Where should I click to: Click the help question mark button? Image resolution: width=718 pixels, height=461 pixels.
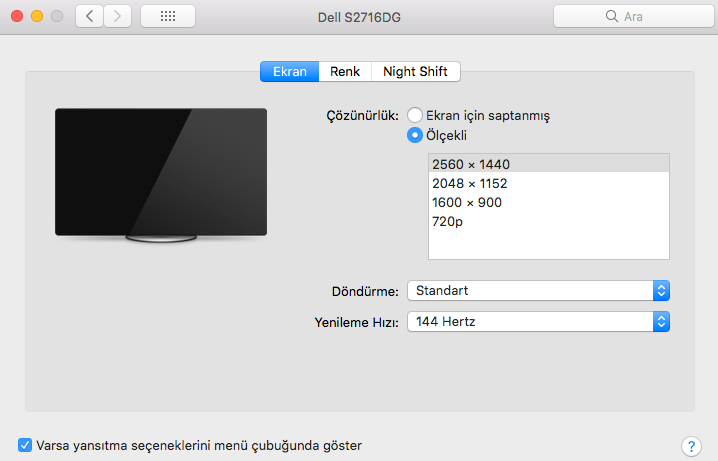coord(690,446)
